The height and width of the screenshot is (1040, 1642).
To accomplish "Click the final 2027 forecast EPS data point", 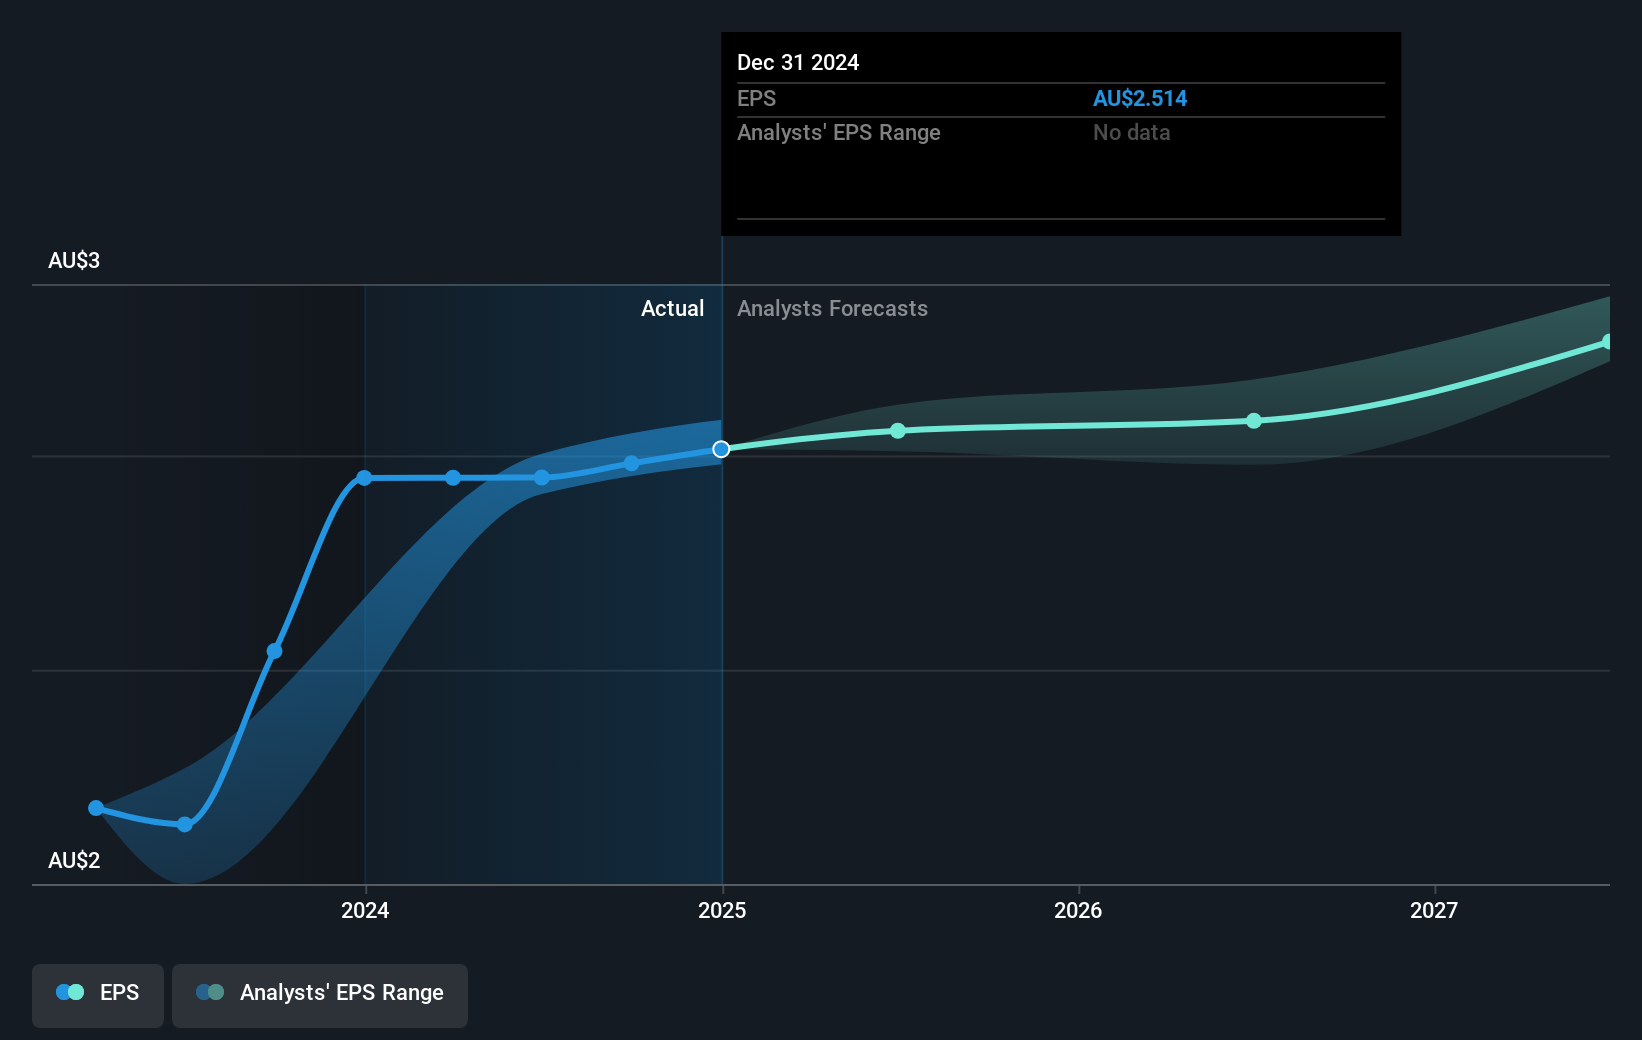I will tap(1607, 342).
